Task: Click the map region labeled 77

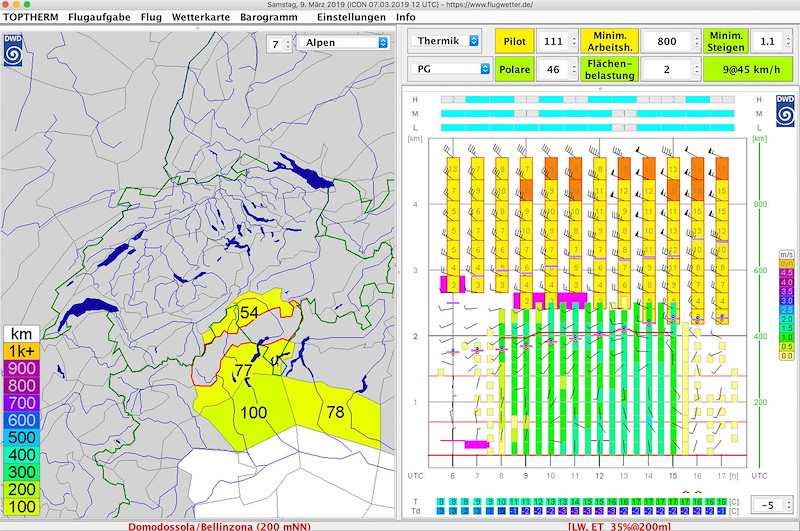Action: pyautogui.click(x=243, y=370)
